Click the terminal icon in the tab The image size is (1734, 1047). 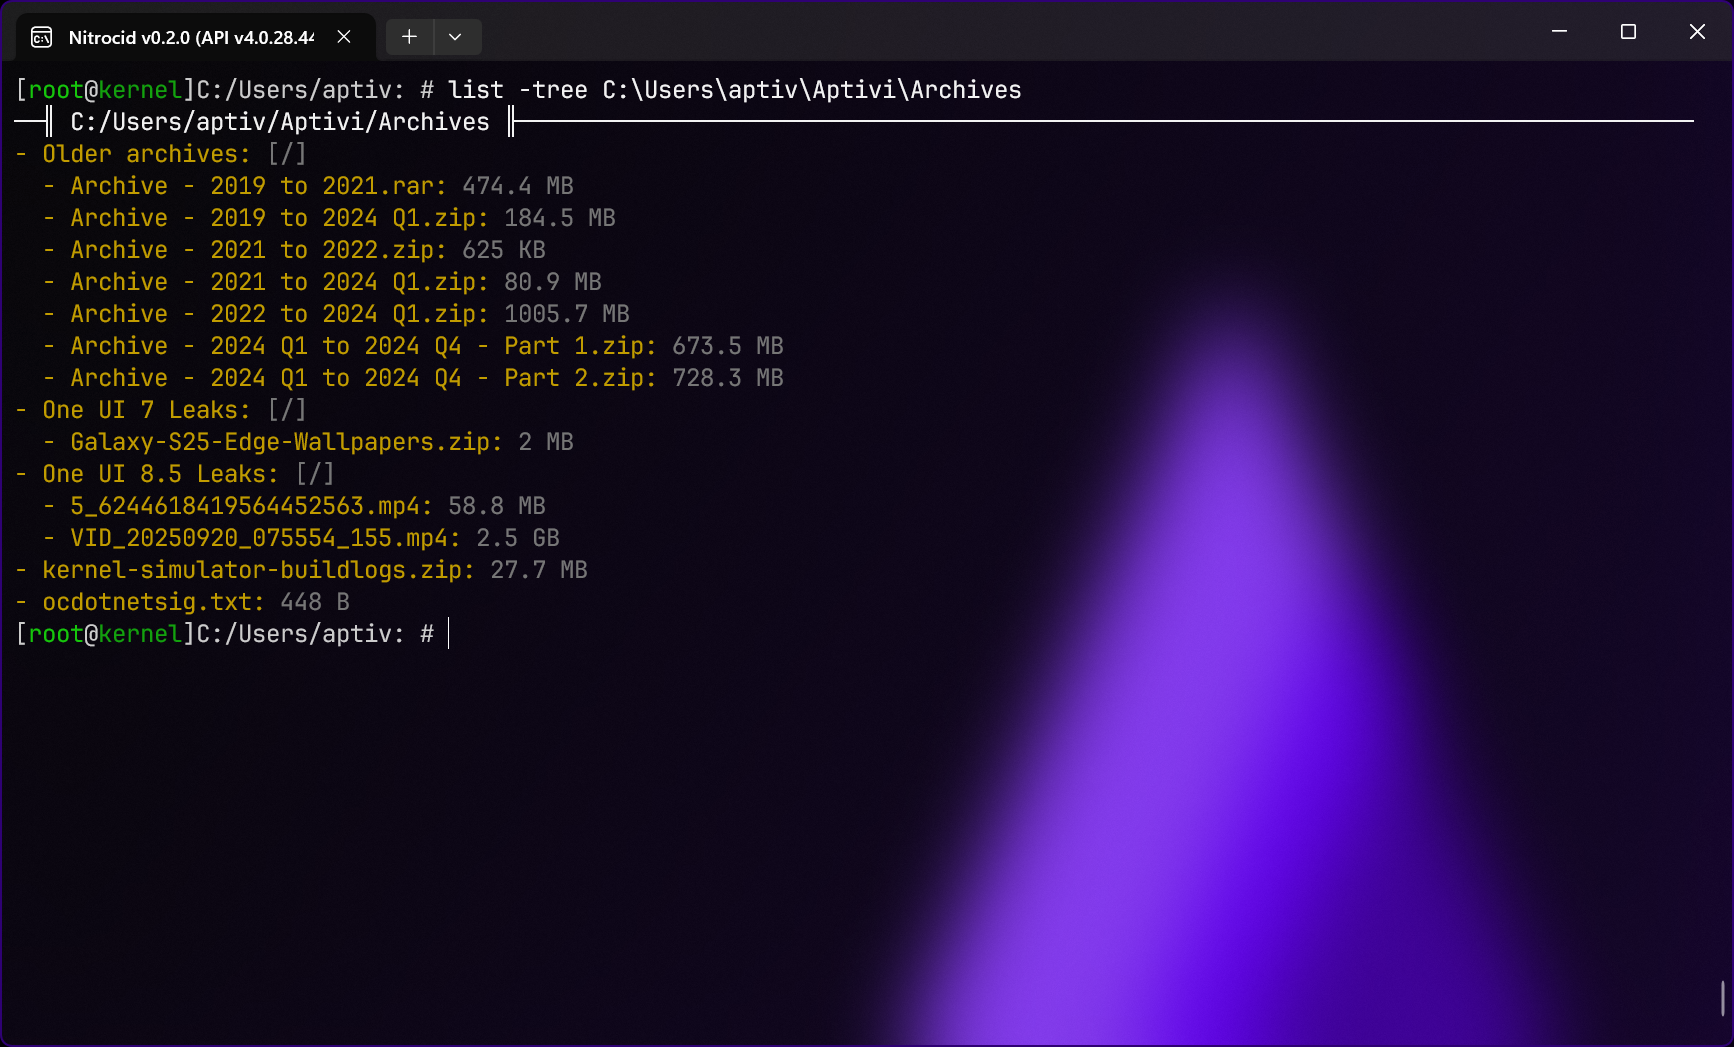pos(42,38)
